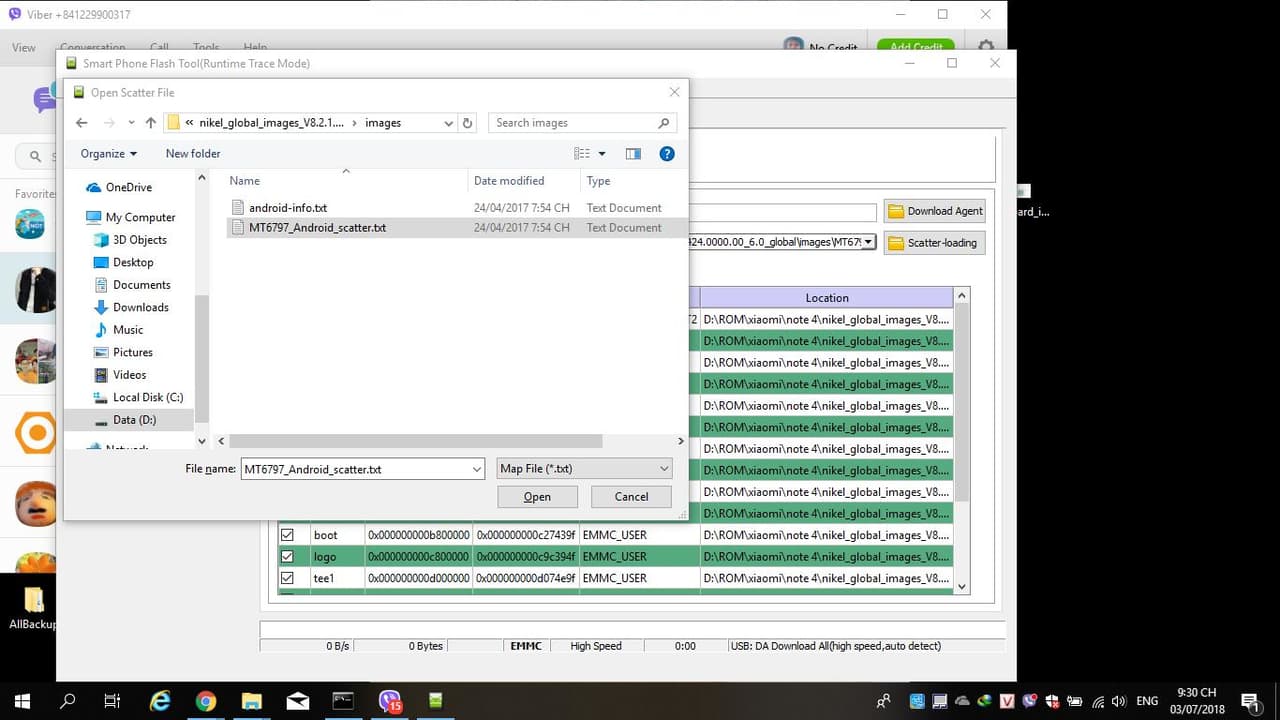Click the ENG language indicator
Screen dimensions: 1280x720
pyautogui.click(x=1148, y=702)
